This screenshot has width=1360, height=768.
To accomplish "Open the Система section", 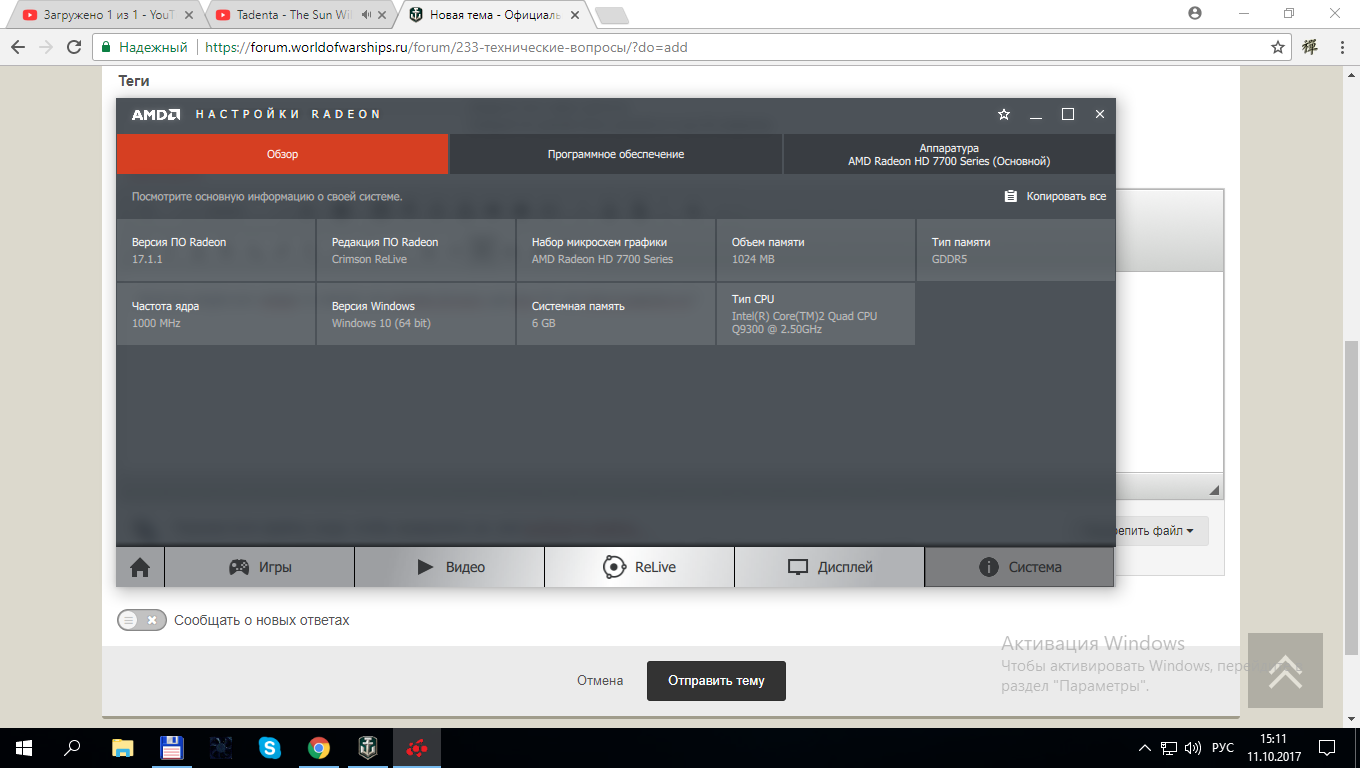I will 1019,567.
